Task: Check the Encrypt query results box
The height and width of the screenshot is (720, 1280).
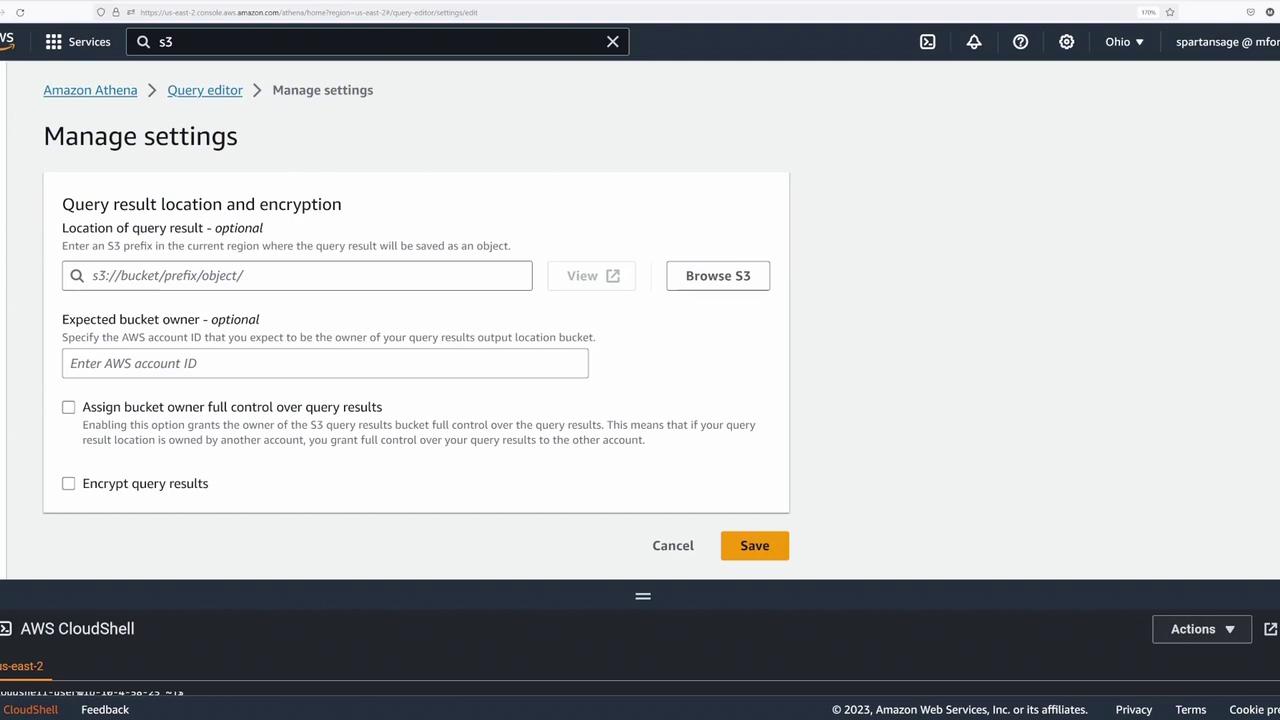Action: [69, 484]
